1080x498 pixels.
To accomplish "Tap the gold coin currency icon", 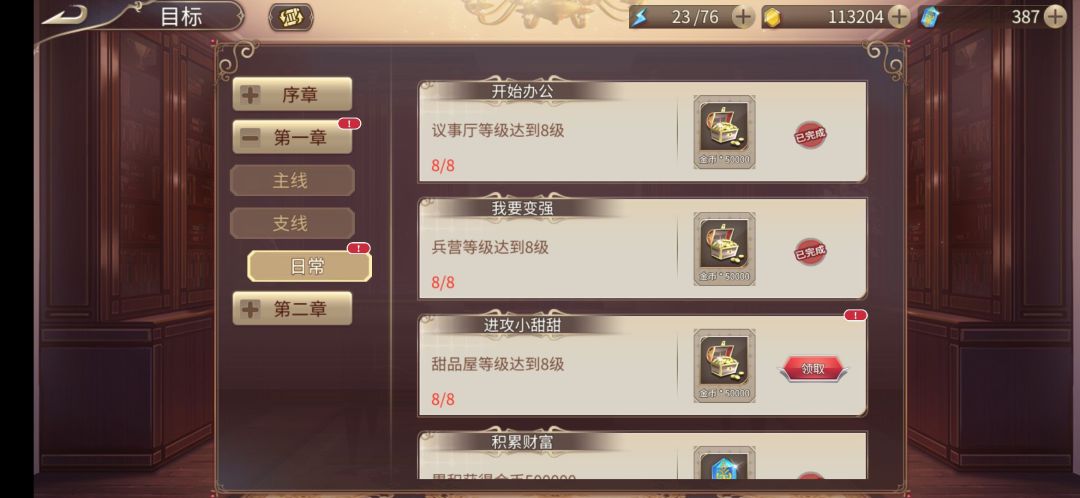I will tap(772, 17).
